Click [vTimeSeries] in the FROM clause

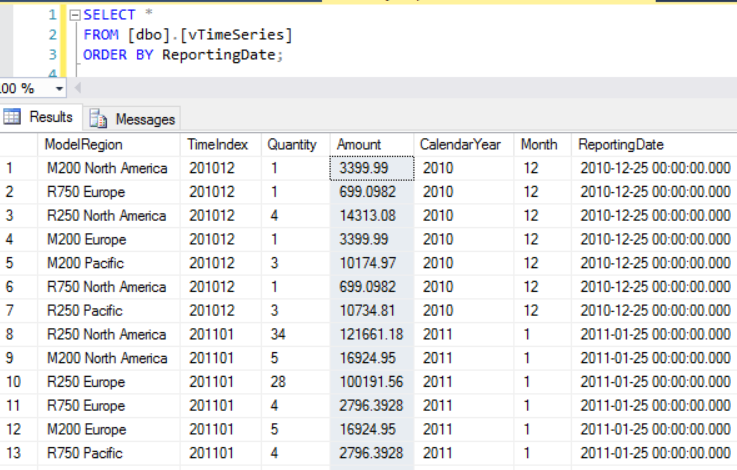pos(236,35)
